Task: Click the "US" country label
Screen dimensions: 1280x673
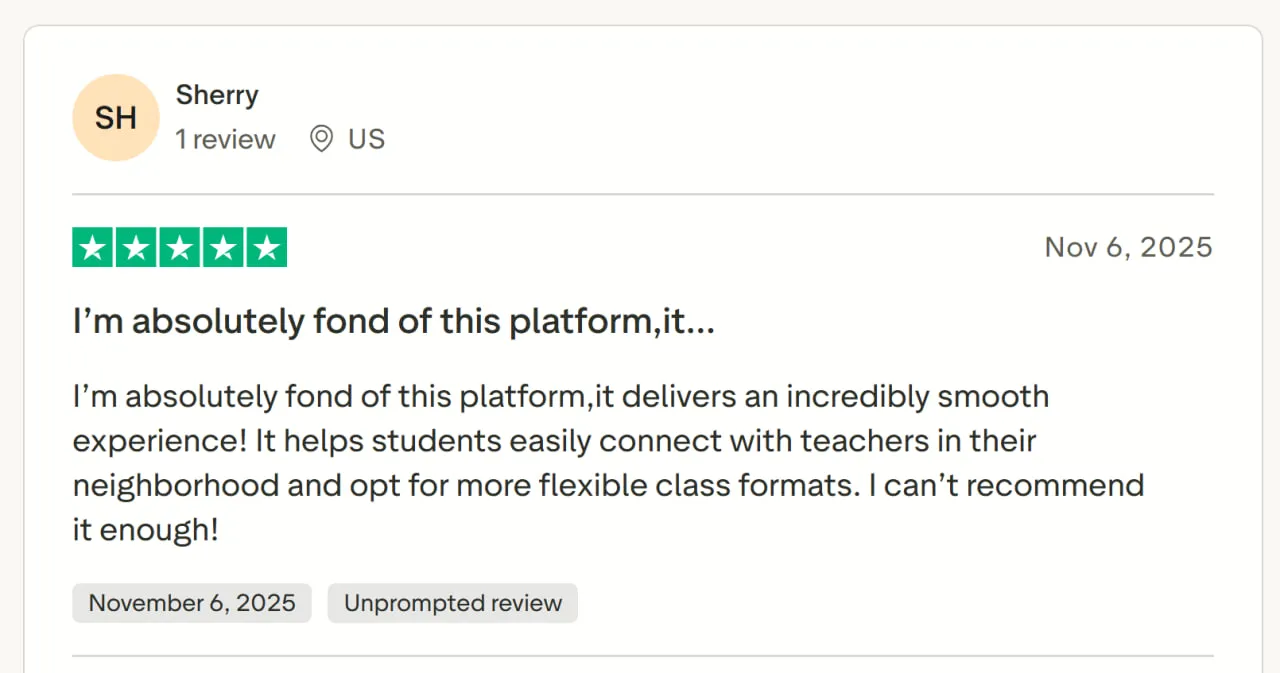Action: click(x=366, y=139)
